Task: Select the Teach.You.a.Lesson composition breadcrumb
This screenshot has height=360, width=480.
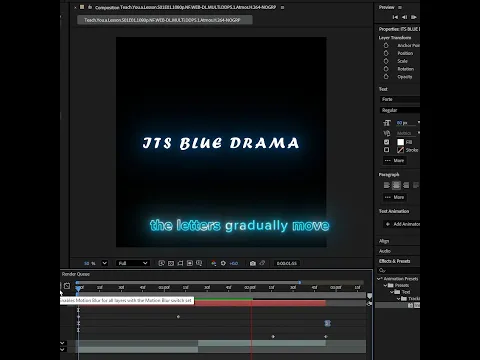Action: 165,20
